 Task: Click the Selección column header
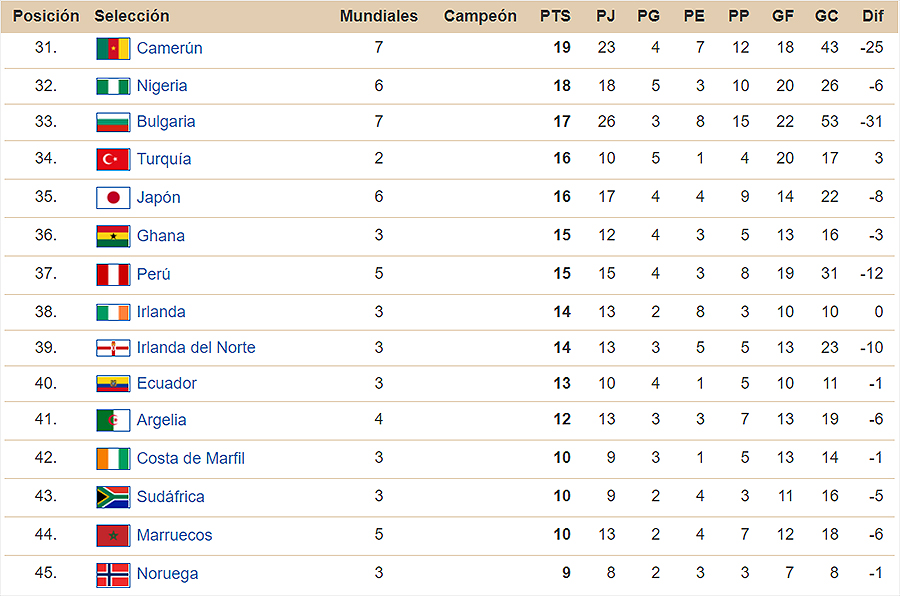click(x=132, y=16)
